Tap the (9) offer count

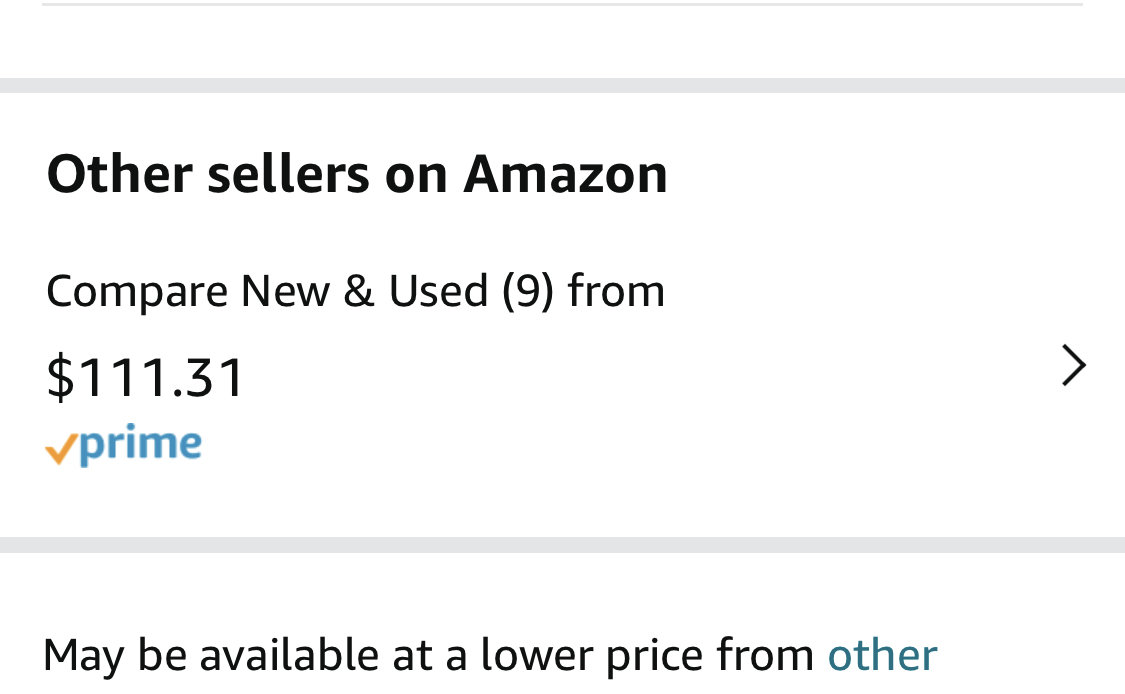[x=528, y=292]
